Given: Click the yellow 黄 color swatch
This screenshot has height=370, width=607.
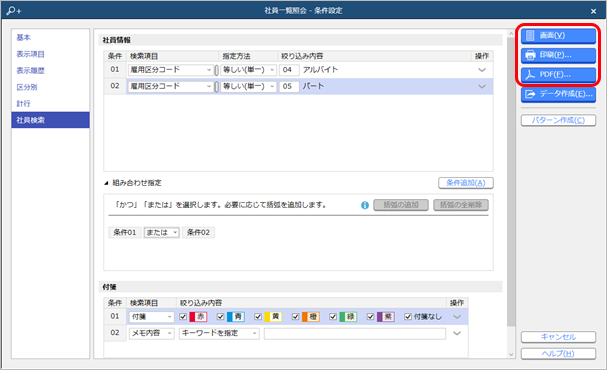Looking at the screenshot, I should coord(273,317).
